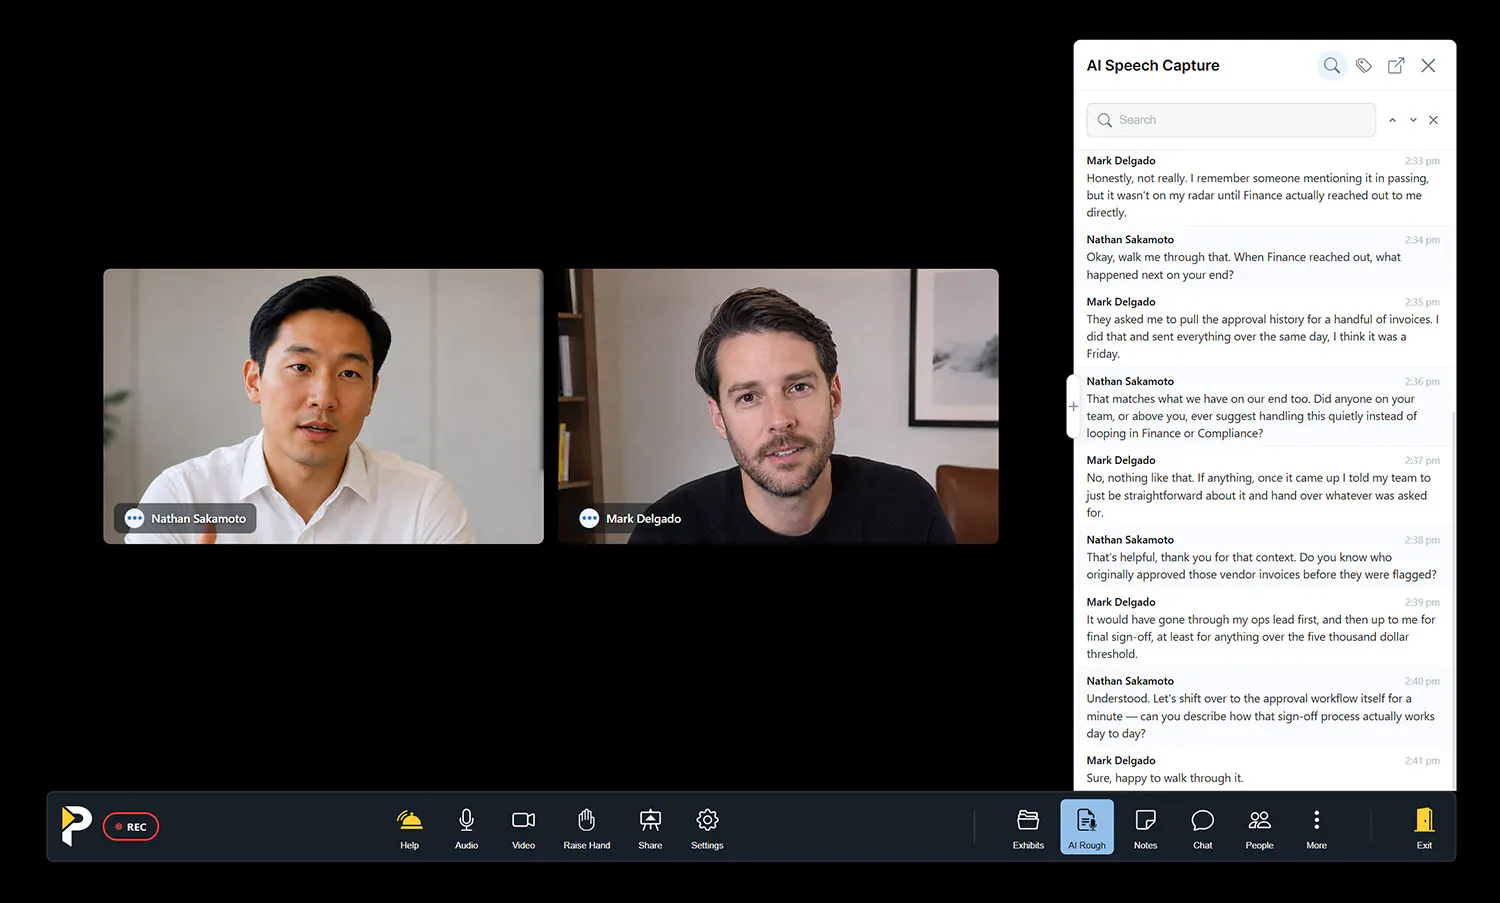Click the plus handle on transcript panel edge
Viewport: 1500px width, 903px height.
click(x=1073, y=407)
